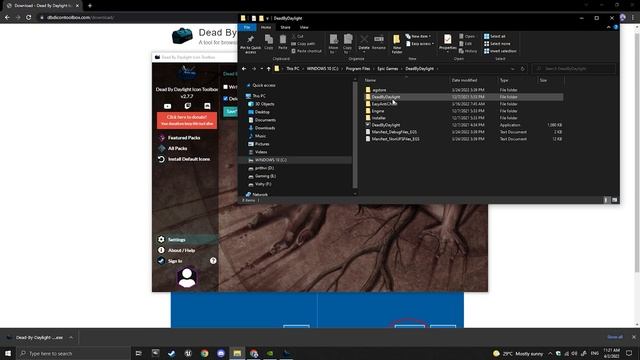640x360 pixels.
Task: Open the Twitch icon in Icon Toolbox
Action: pyautogui.click(x=187, y=106)
